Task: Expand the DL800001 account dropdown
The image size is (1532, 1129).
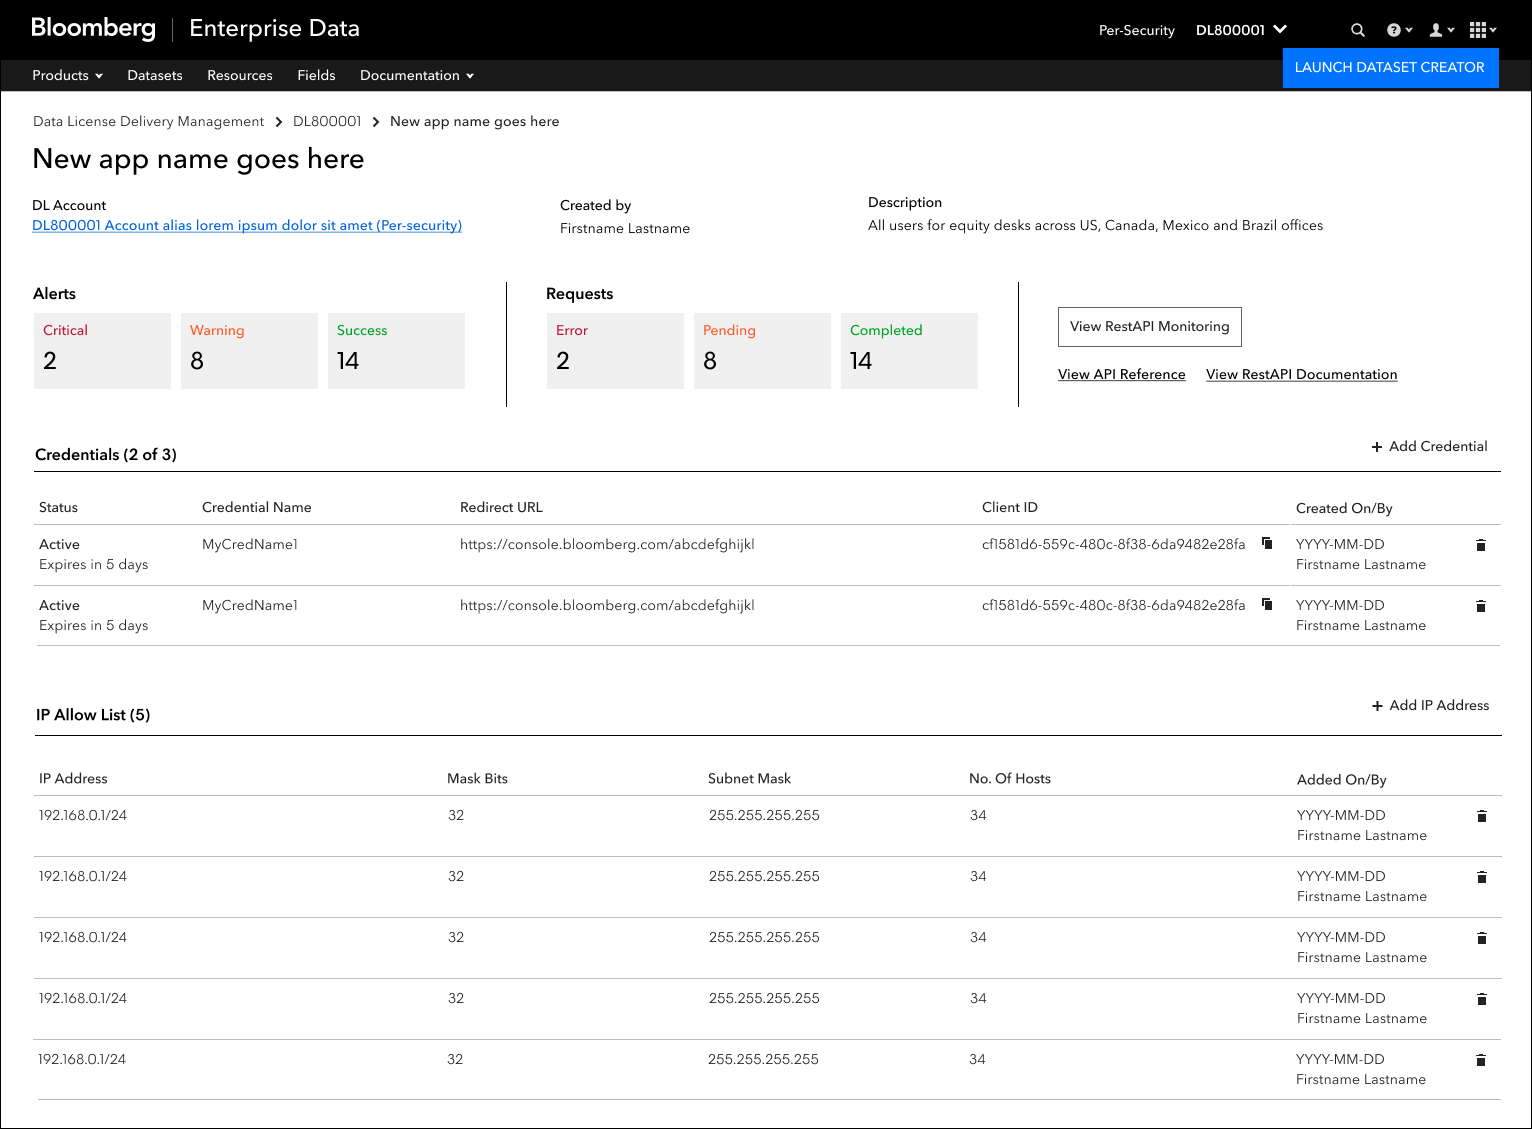Action: point(1241,30)
